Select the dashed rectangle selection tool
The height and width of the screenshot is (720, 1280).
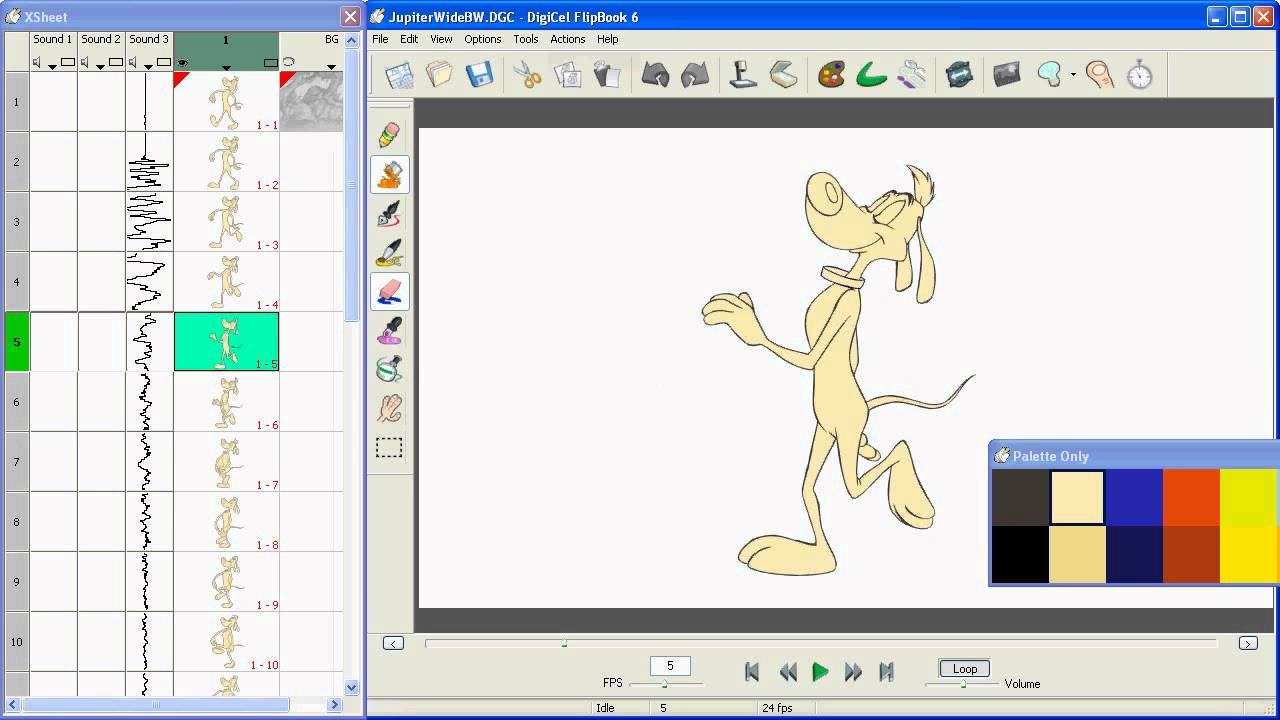389,448
